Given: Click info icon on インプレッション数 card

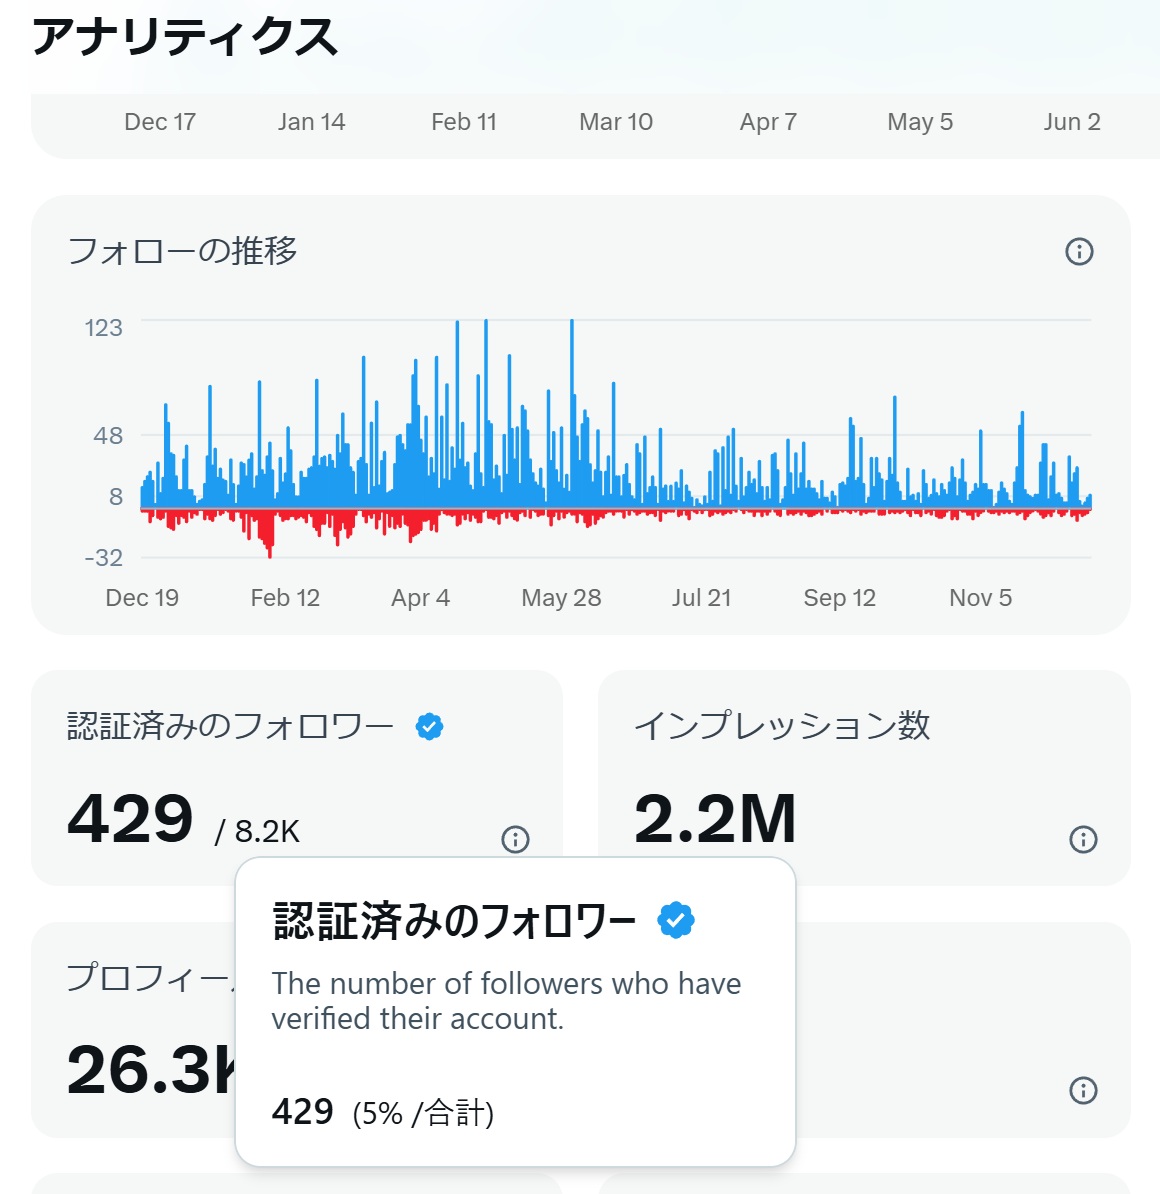Looking at the screenshot, I should coord(1081,839).
